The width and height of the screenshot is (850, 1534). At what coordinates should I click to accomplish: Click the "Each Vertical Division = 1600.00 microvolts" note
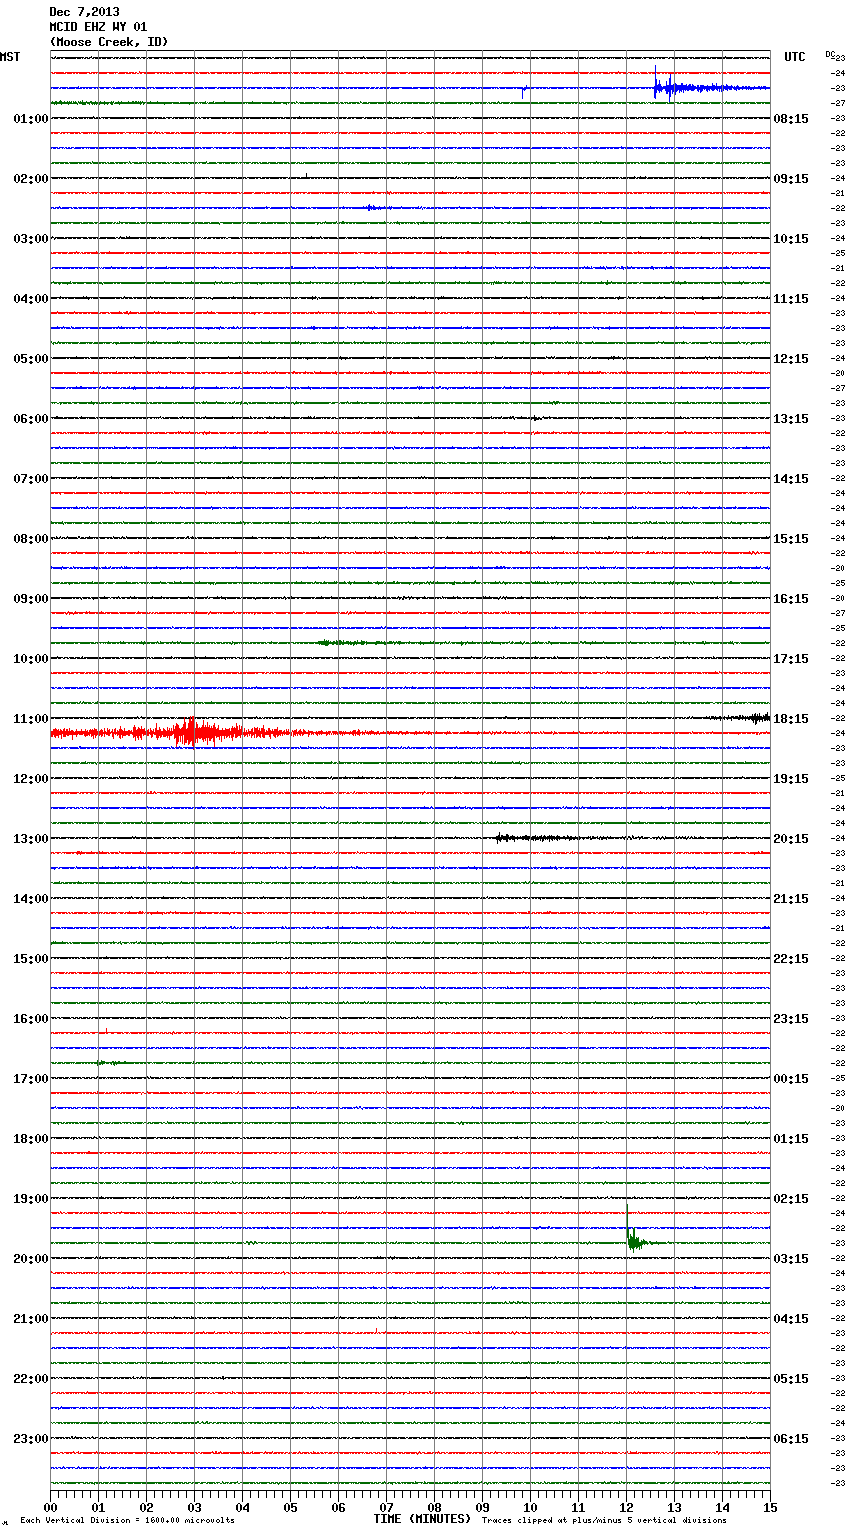coord(127,1521)
